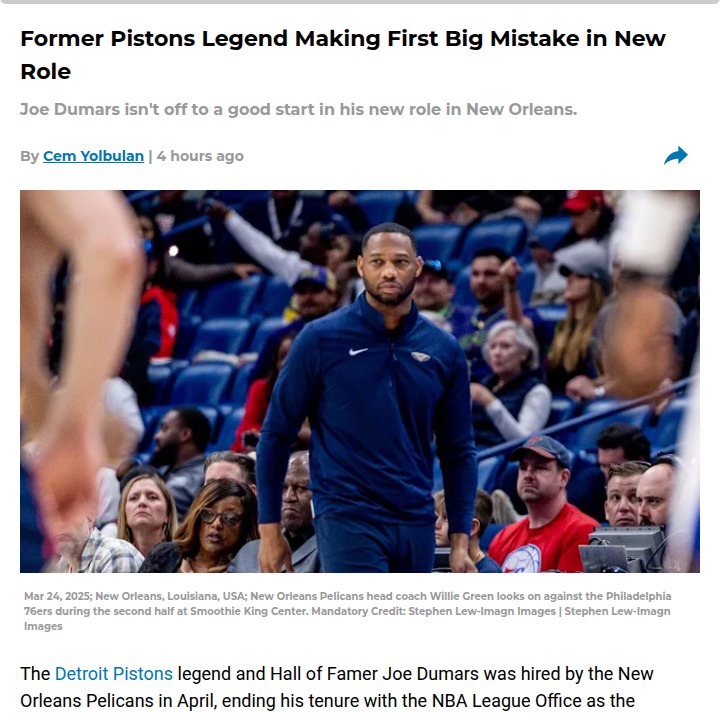720x720 pixels.
Task: Click the gray bar at page top
Action: 360,2
